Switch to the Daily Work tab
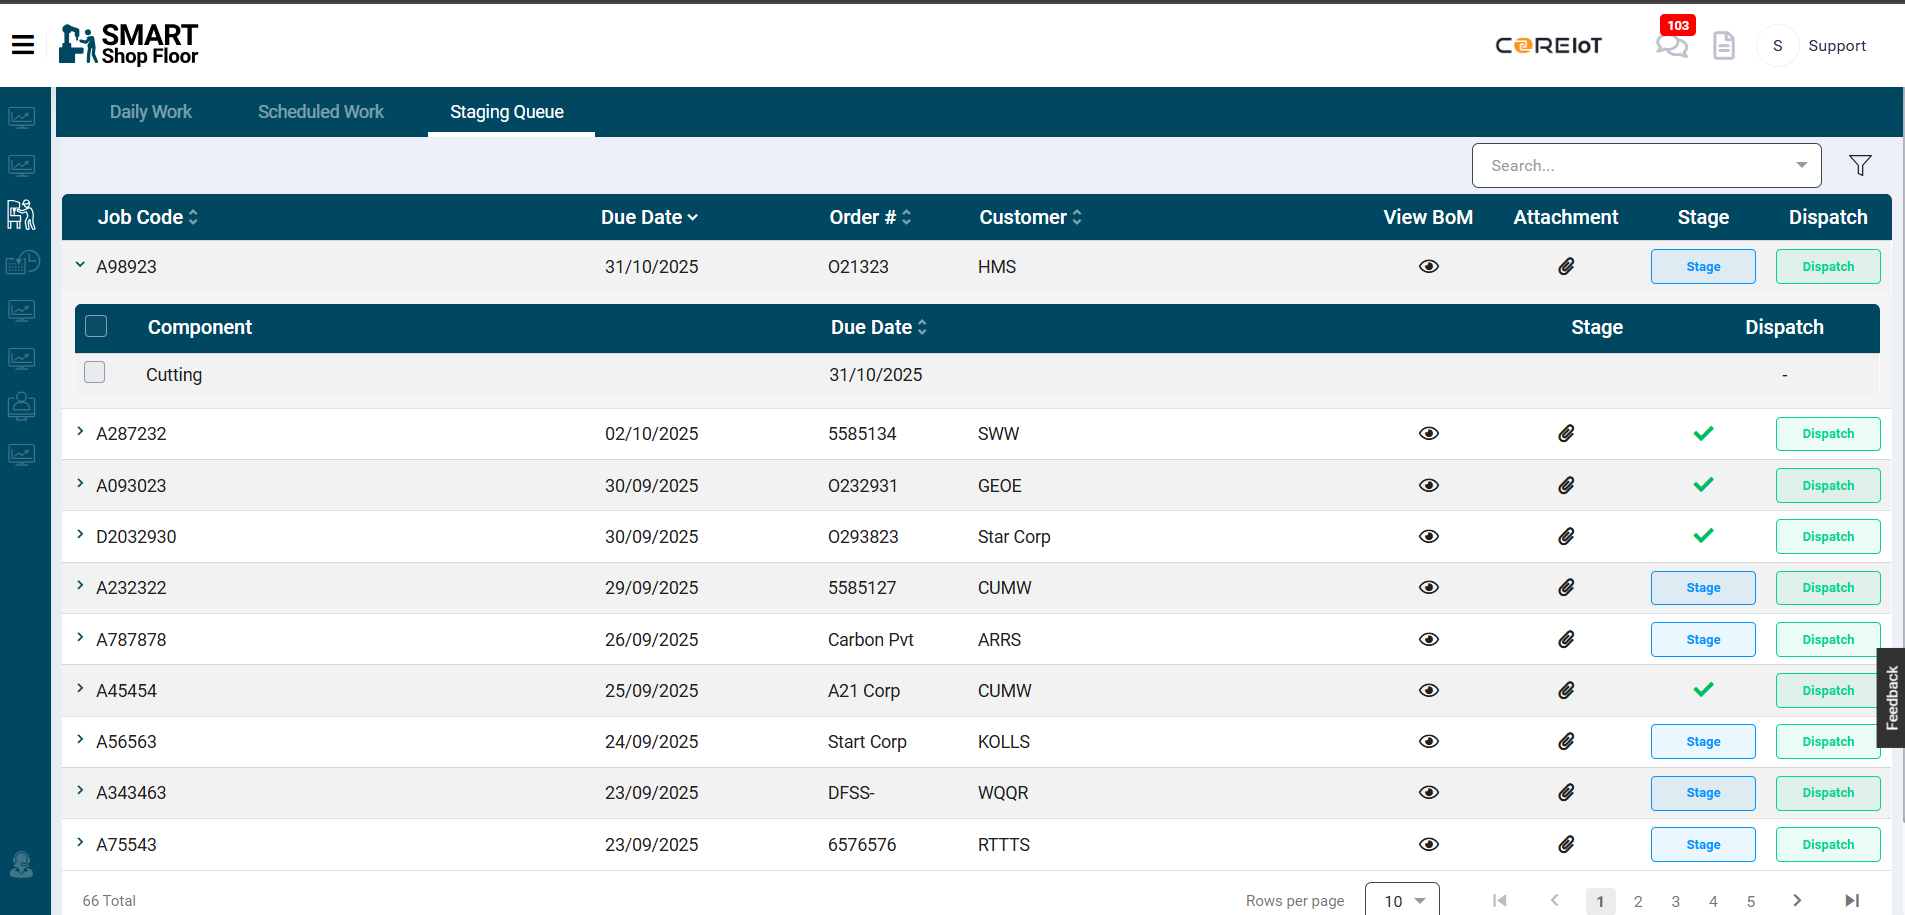The height and width of the screenshot is (915, 1905). (150, 111)
